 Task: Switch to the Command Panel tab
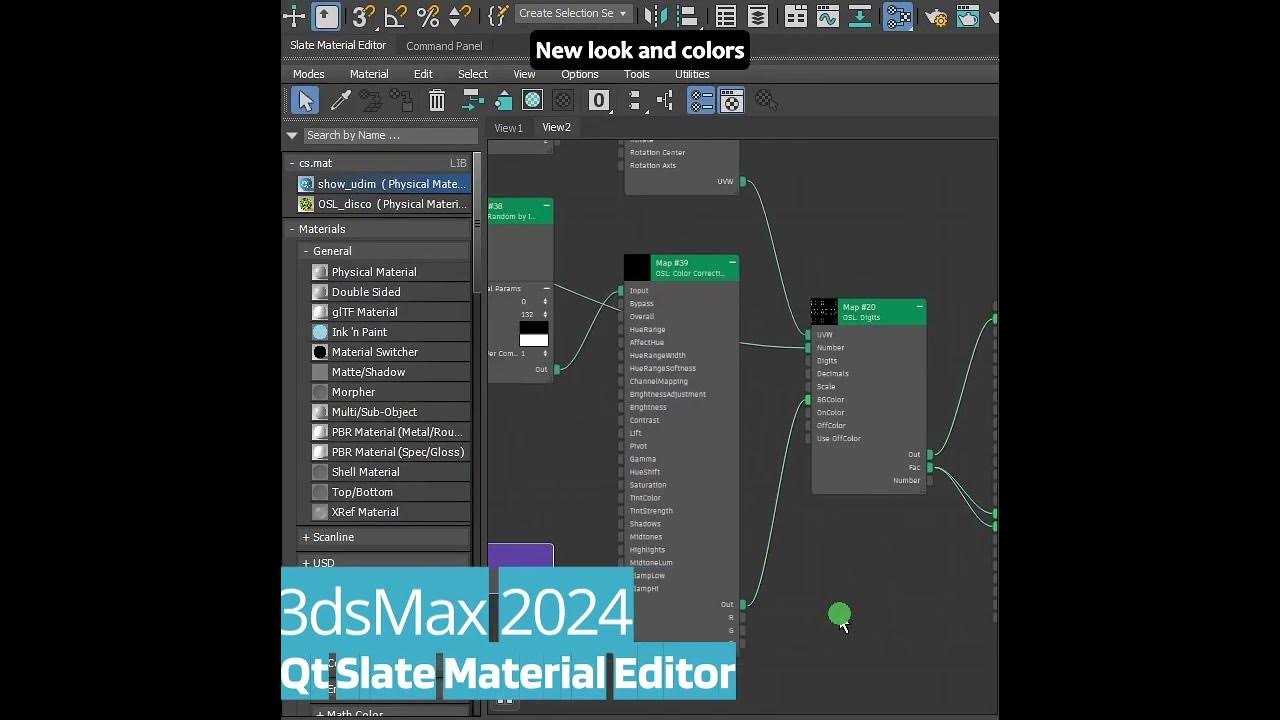444,46
